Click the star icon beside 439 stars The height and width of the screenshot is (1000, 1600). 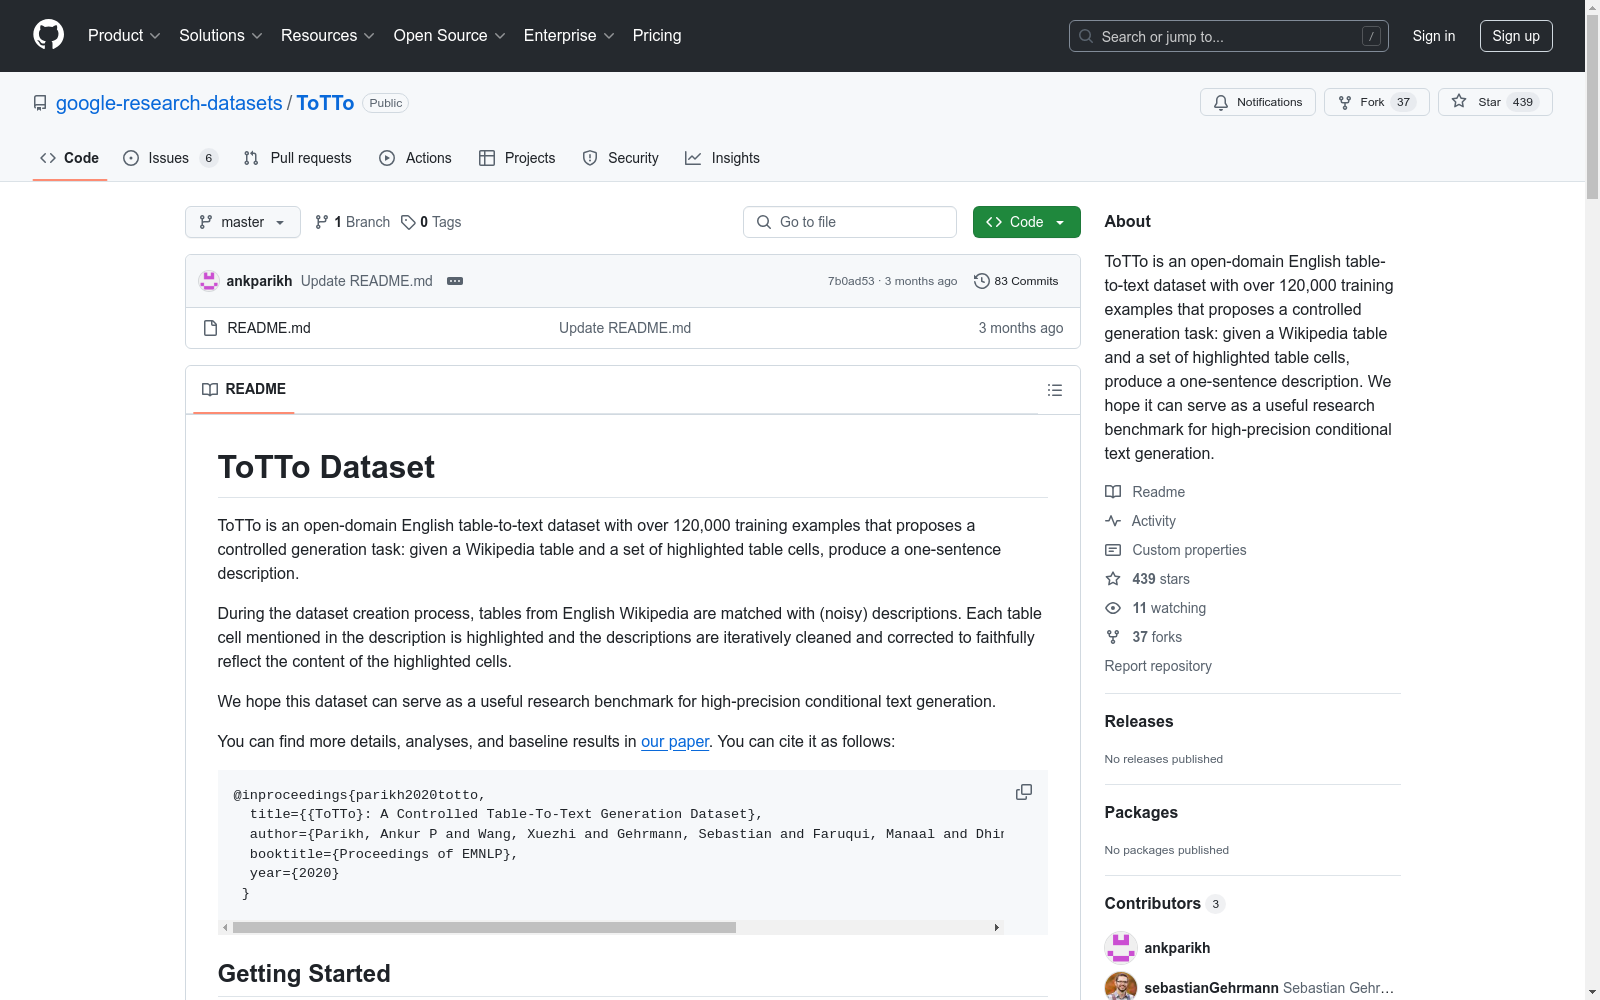pyautogui.click(x=1113, y=579)
